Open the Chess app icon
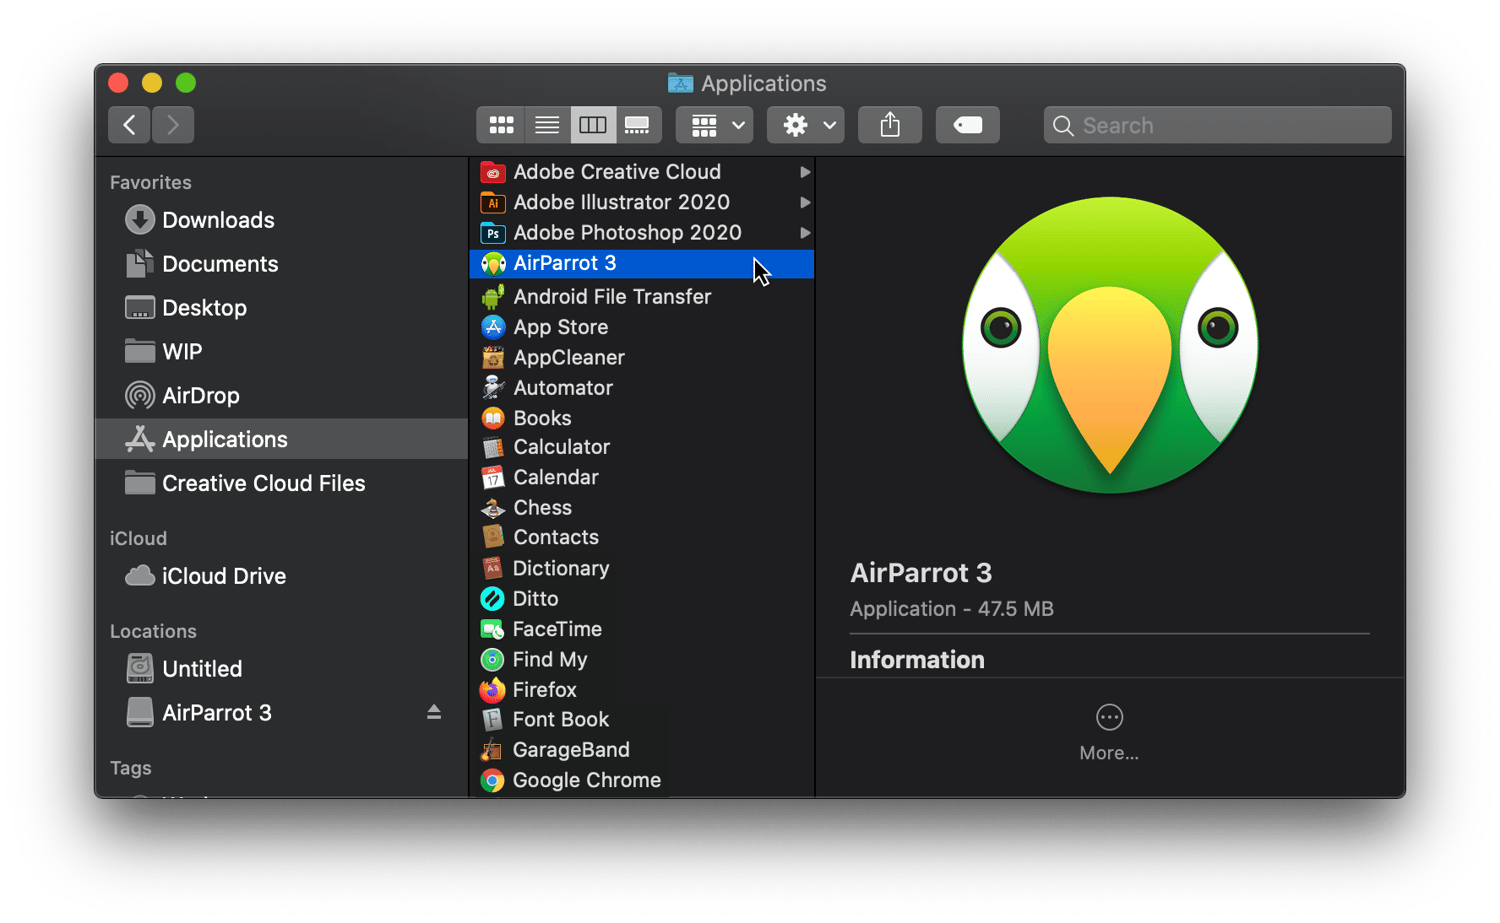The height and width of the screenshot is (923, 1500). point(493,507)
